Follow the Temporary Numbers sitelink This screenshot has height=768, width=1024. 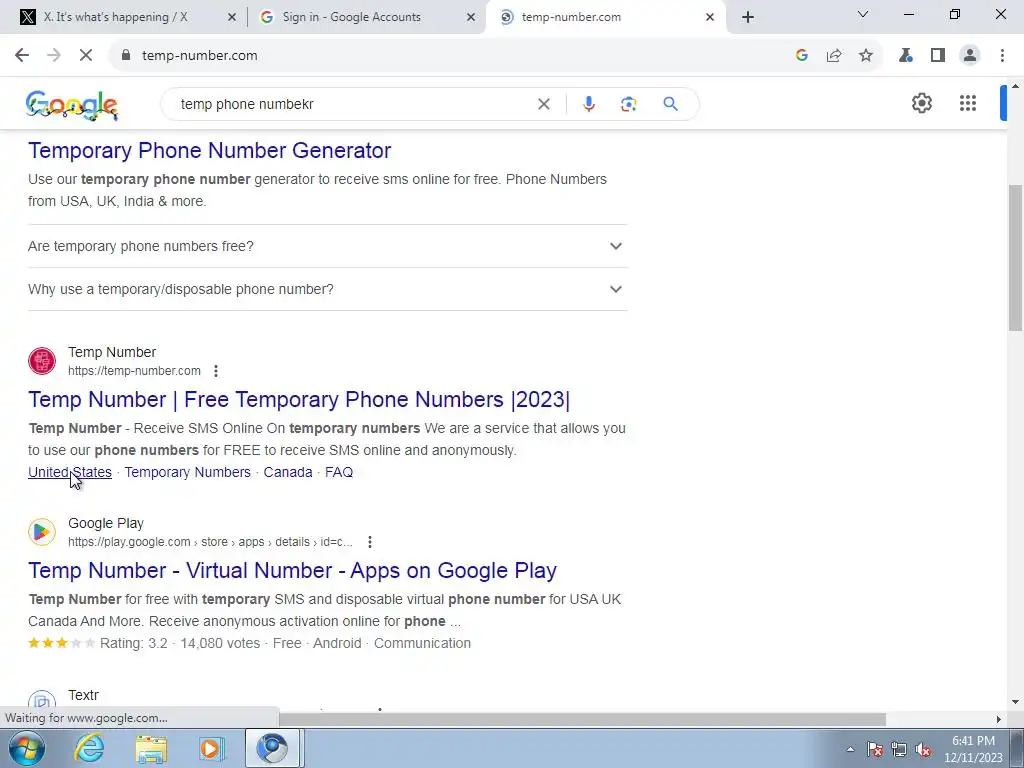187,472
